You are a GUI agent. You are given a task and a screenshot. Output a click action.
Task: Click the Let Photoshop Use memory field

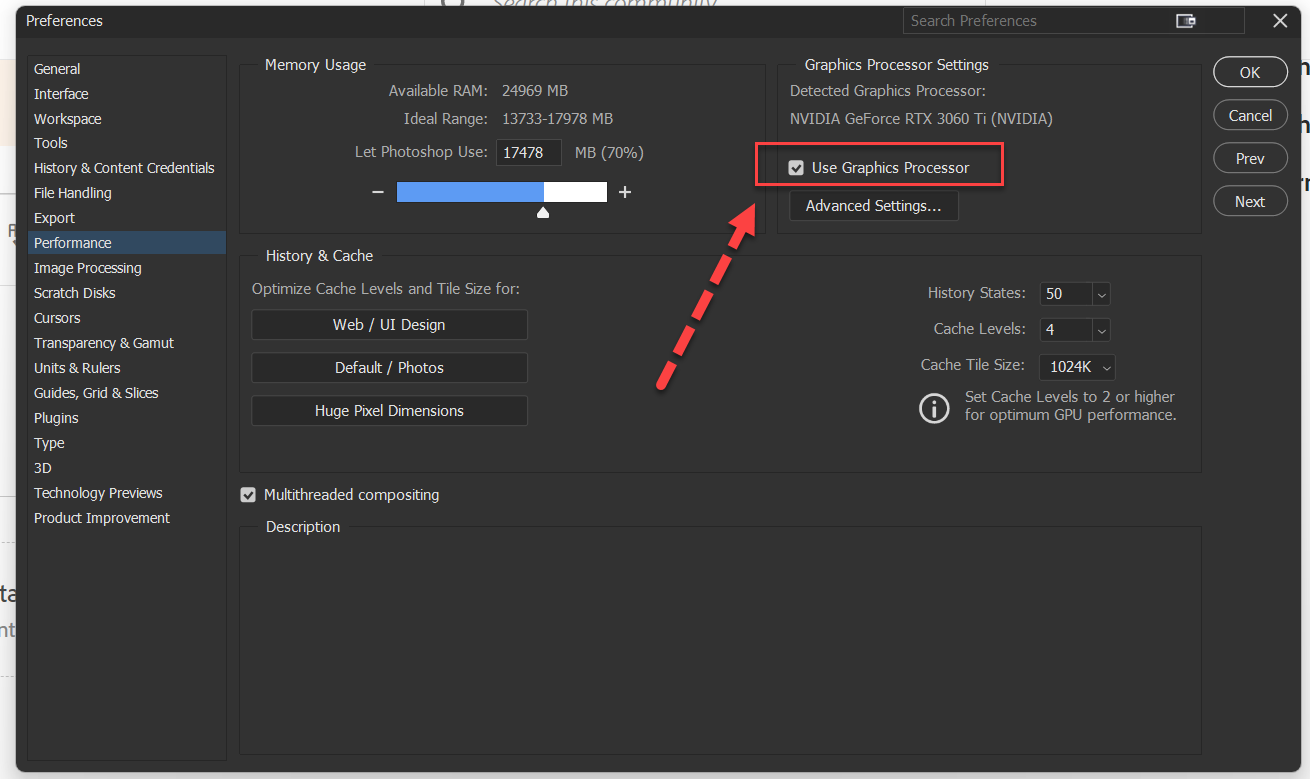tap(528, 153)
